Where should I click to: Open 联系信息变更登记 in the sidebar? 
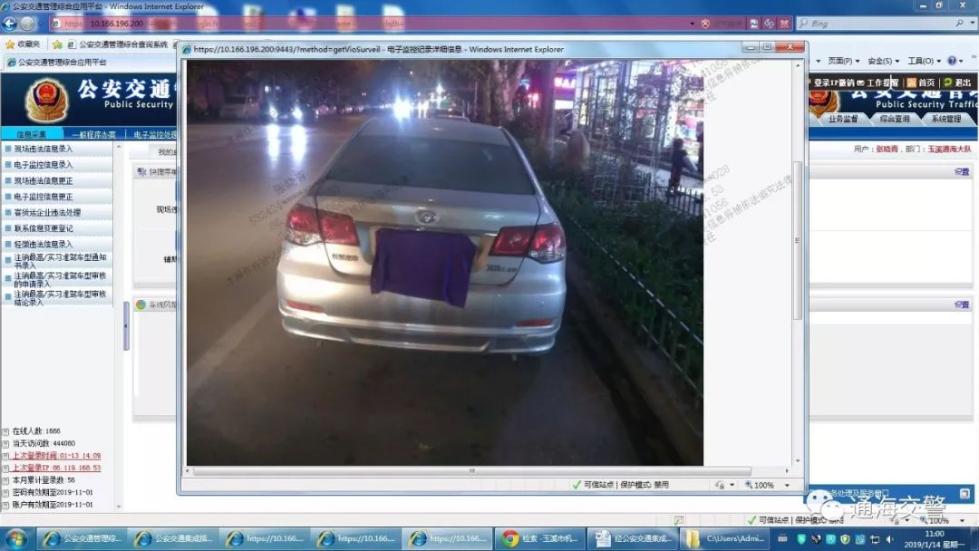click(x=44, y=228)
